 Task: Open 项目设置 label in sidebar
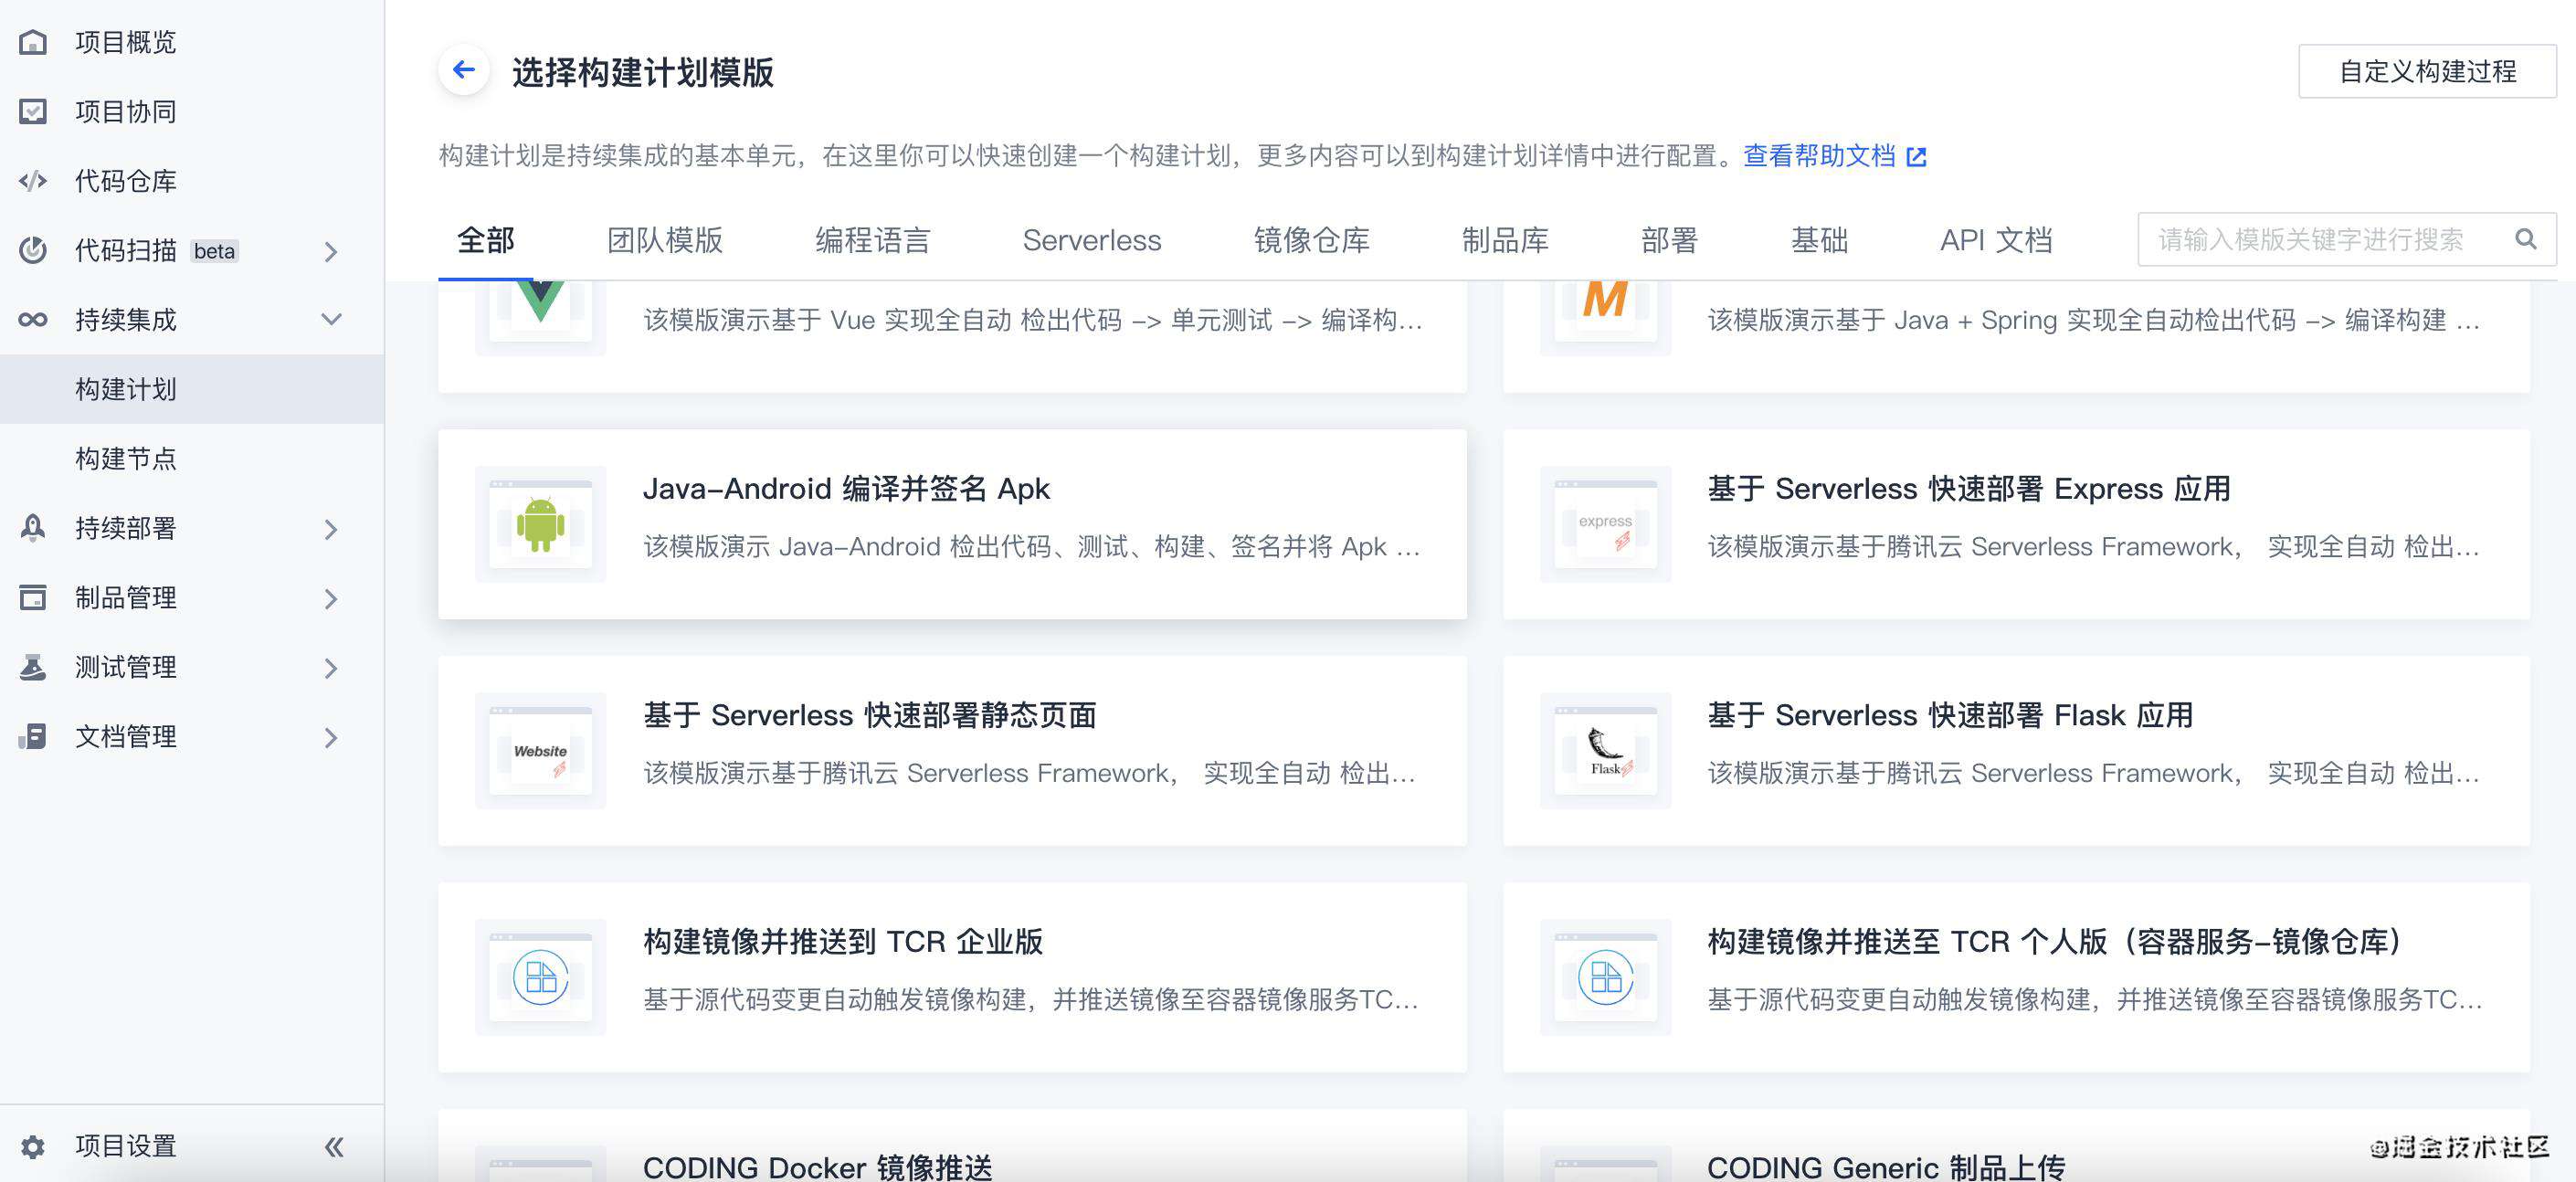126,1146
